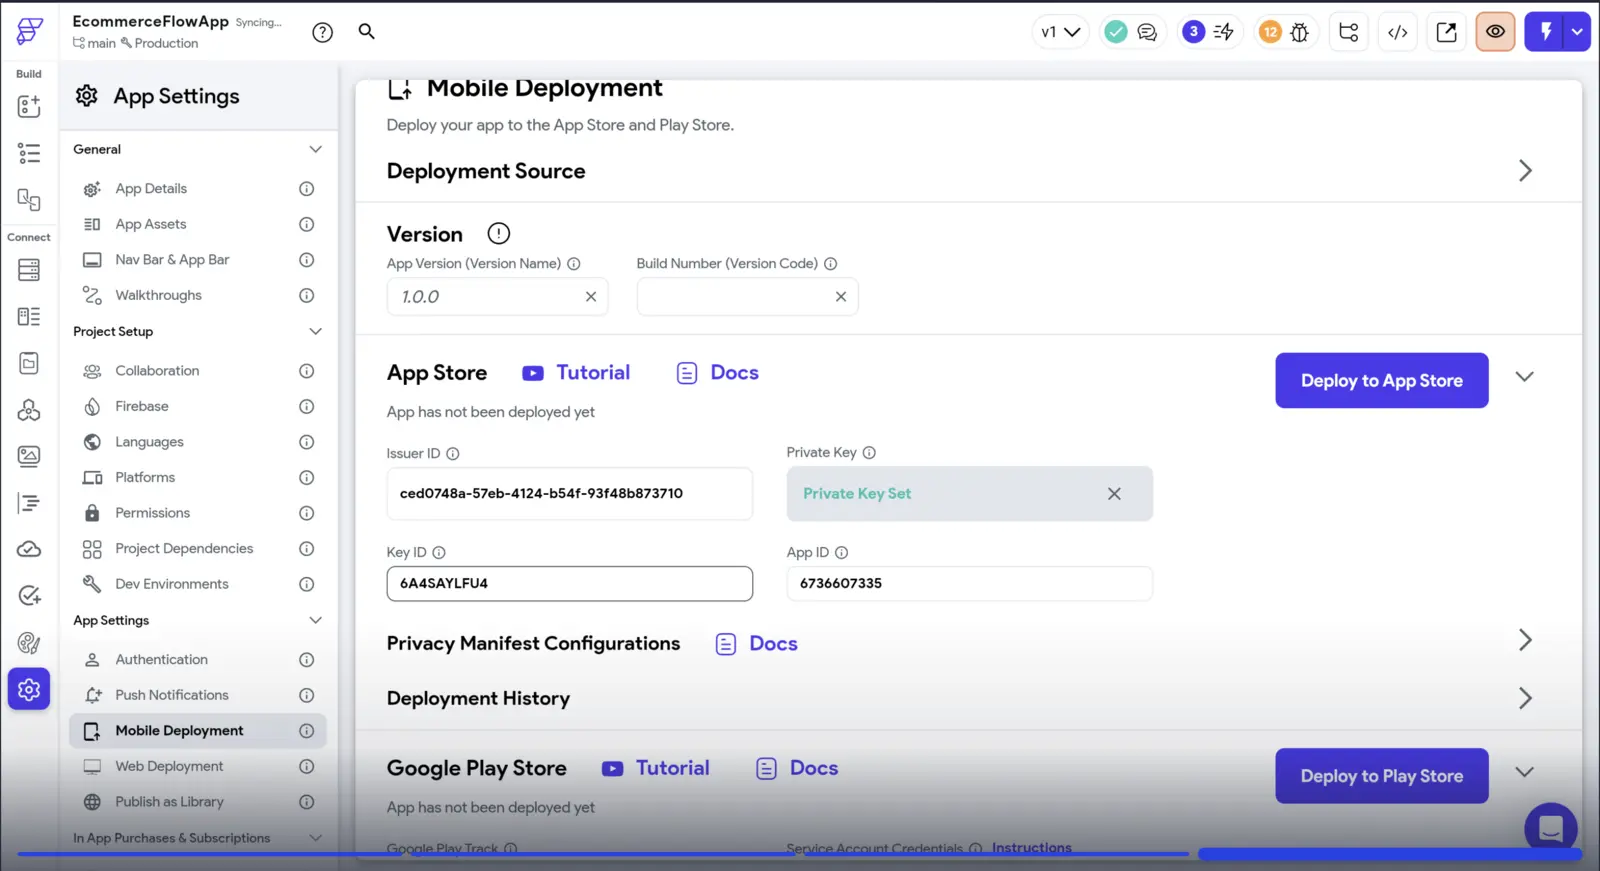1600x871 pixels.
Task: Open the widget tree icon in left rail
Action: click(29, 153)
